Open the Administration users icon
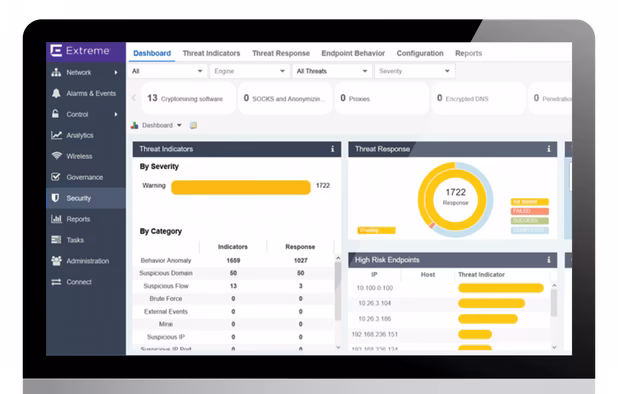This screenshot has height=394, width=618. [56, 260]
